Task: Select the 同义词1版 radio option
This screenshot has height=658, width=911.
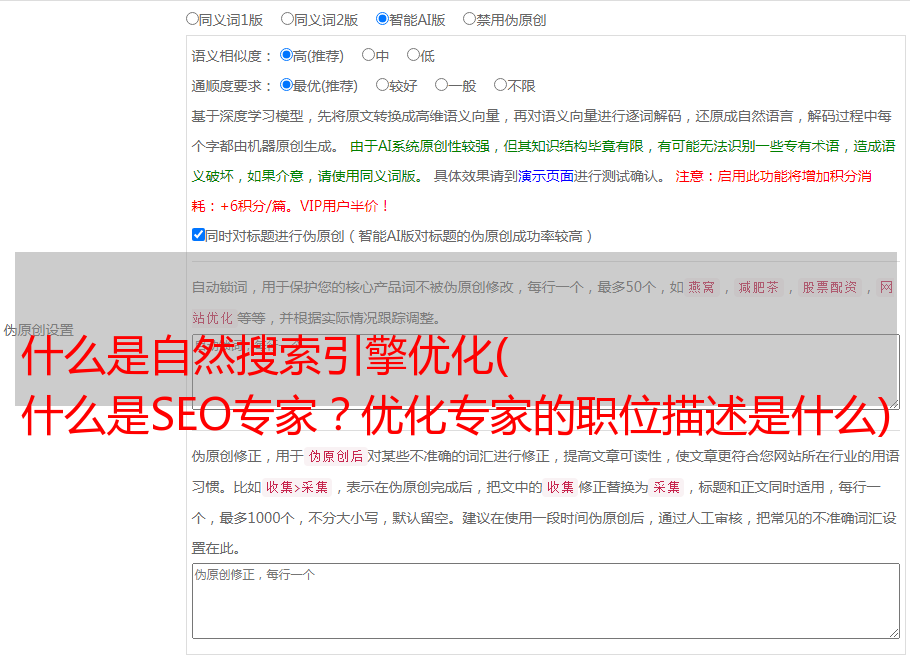Action: tap(192, 19)
